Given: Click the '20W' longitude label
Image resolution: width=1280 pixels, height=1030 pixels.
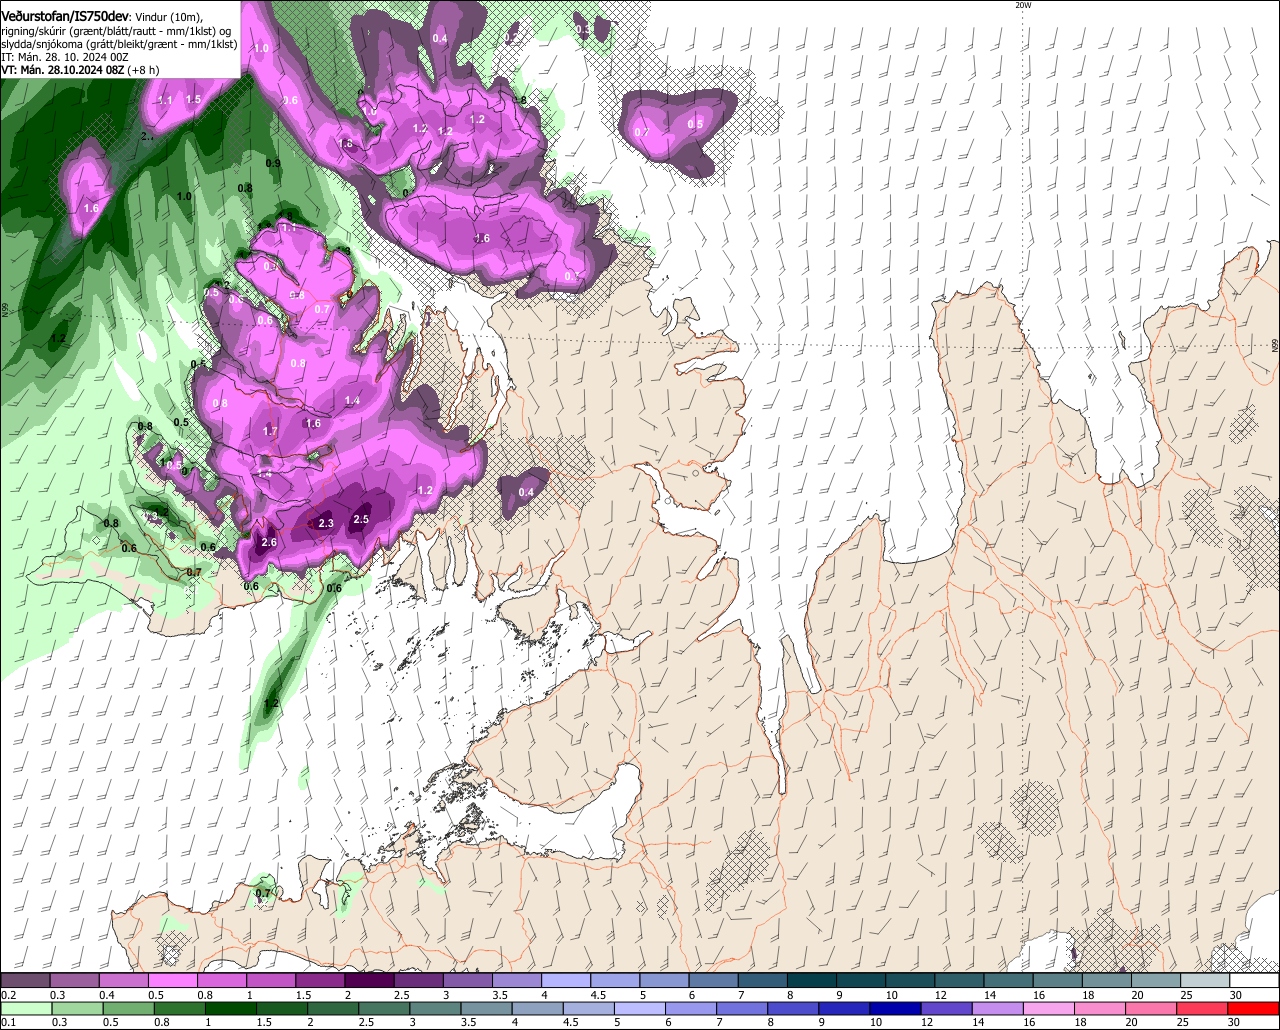Looking at the screenshot, I should click(x=1022, y=5).
